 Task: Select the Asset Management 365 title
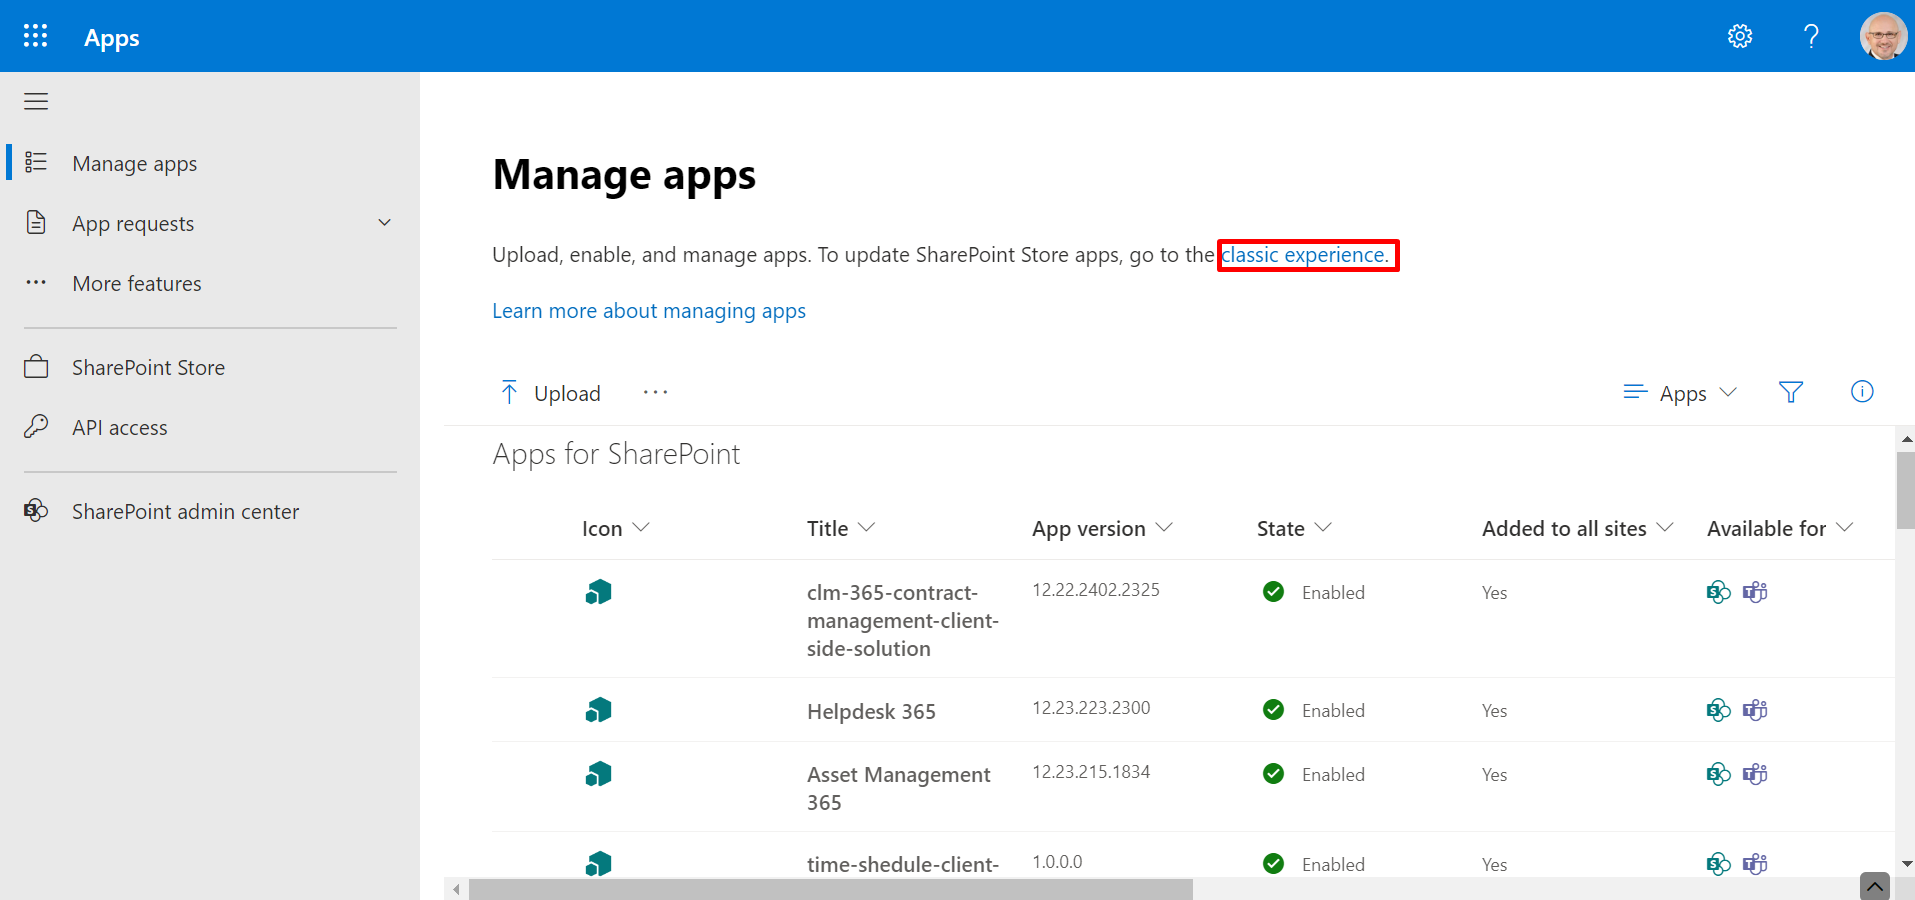coord(899,788)
